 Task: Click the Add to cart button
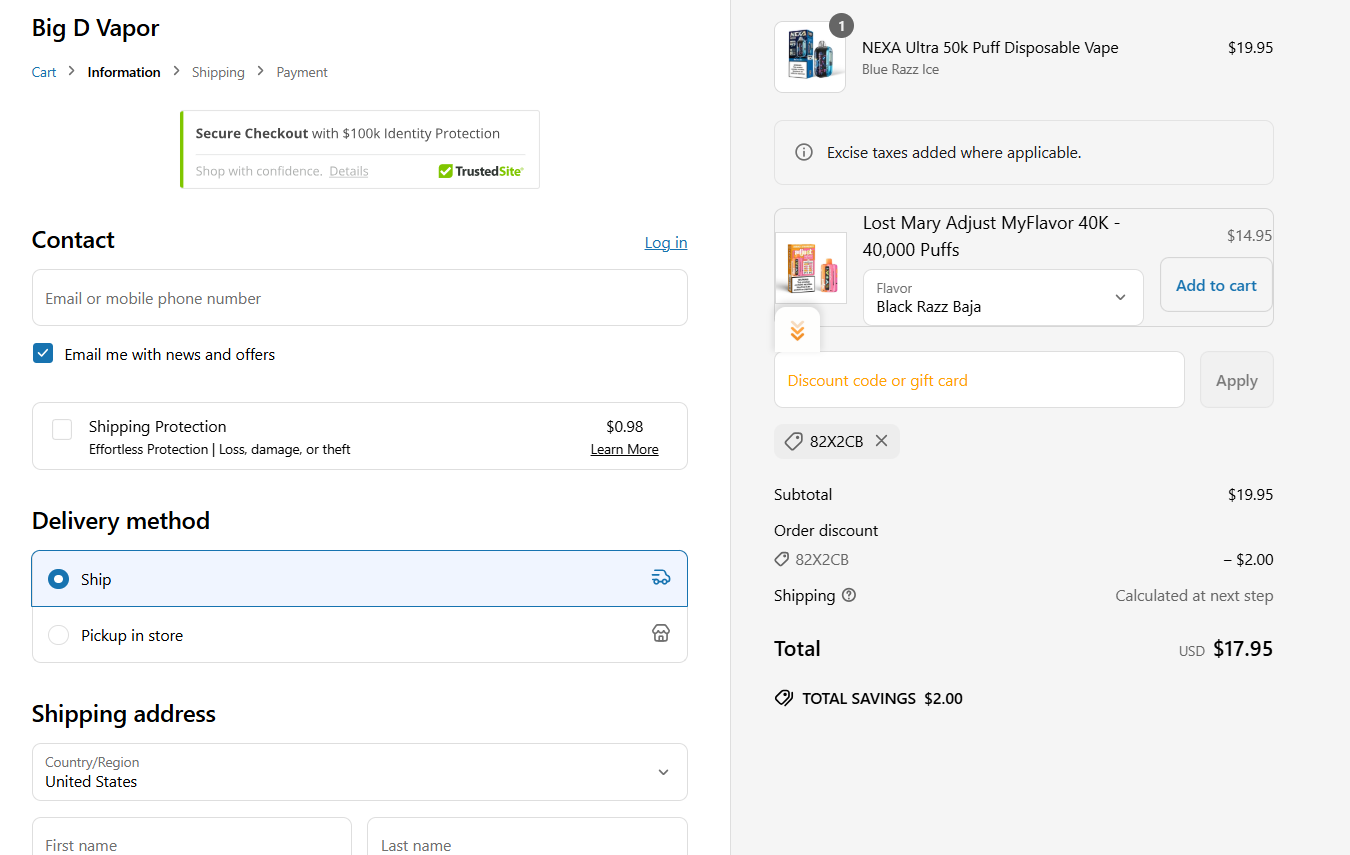pos(1216,285)
